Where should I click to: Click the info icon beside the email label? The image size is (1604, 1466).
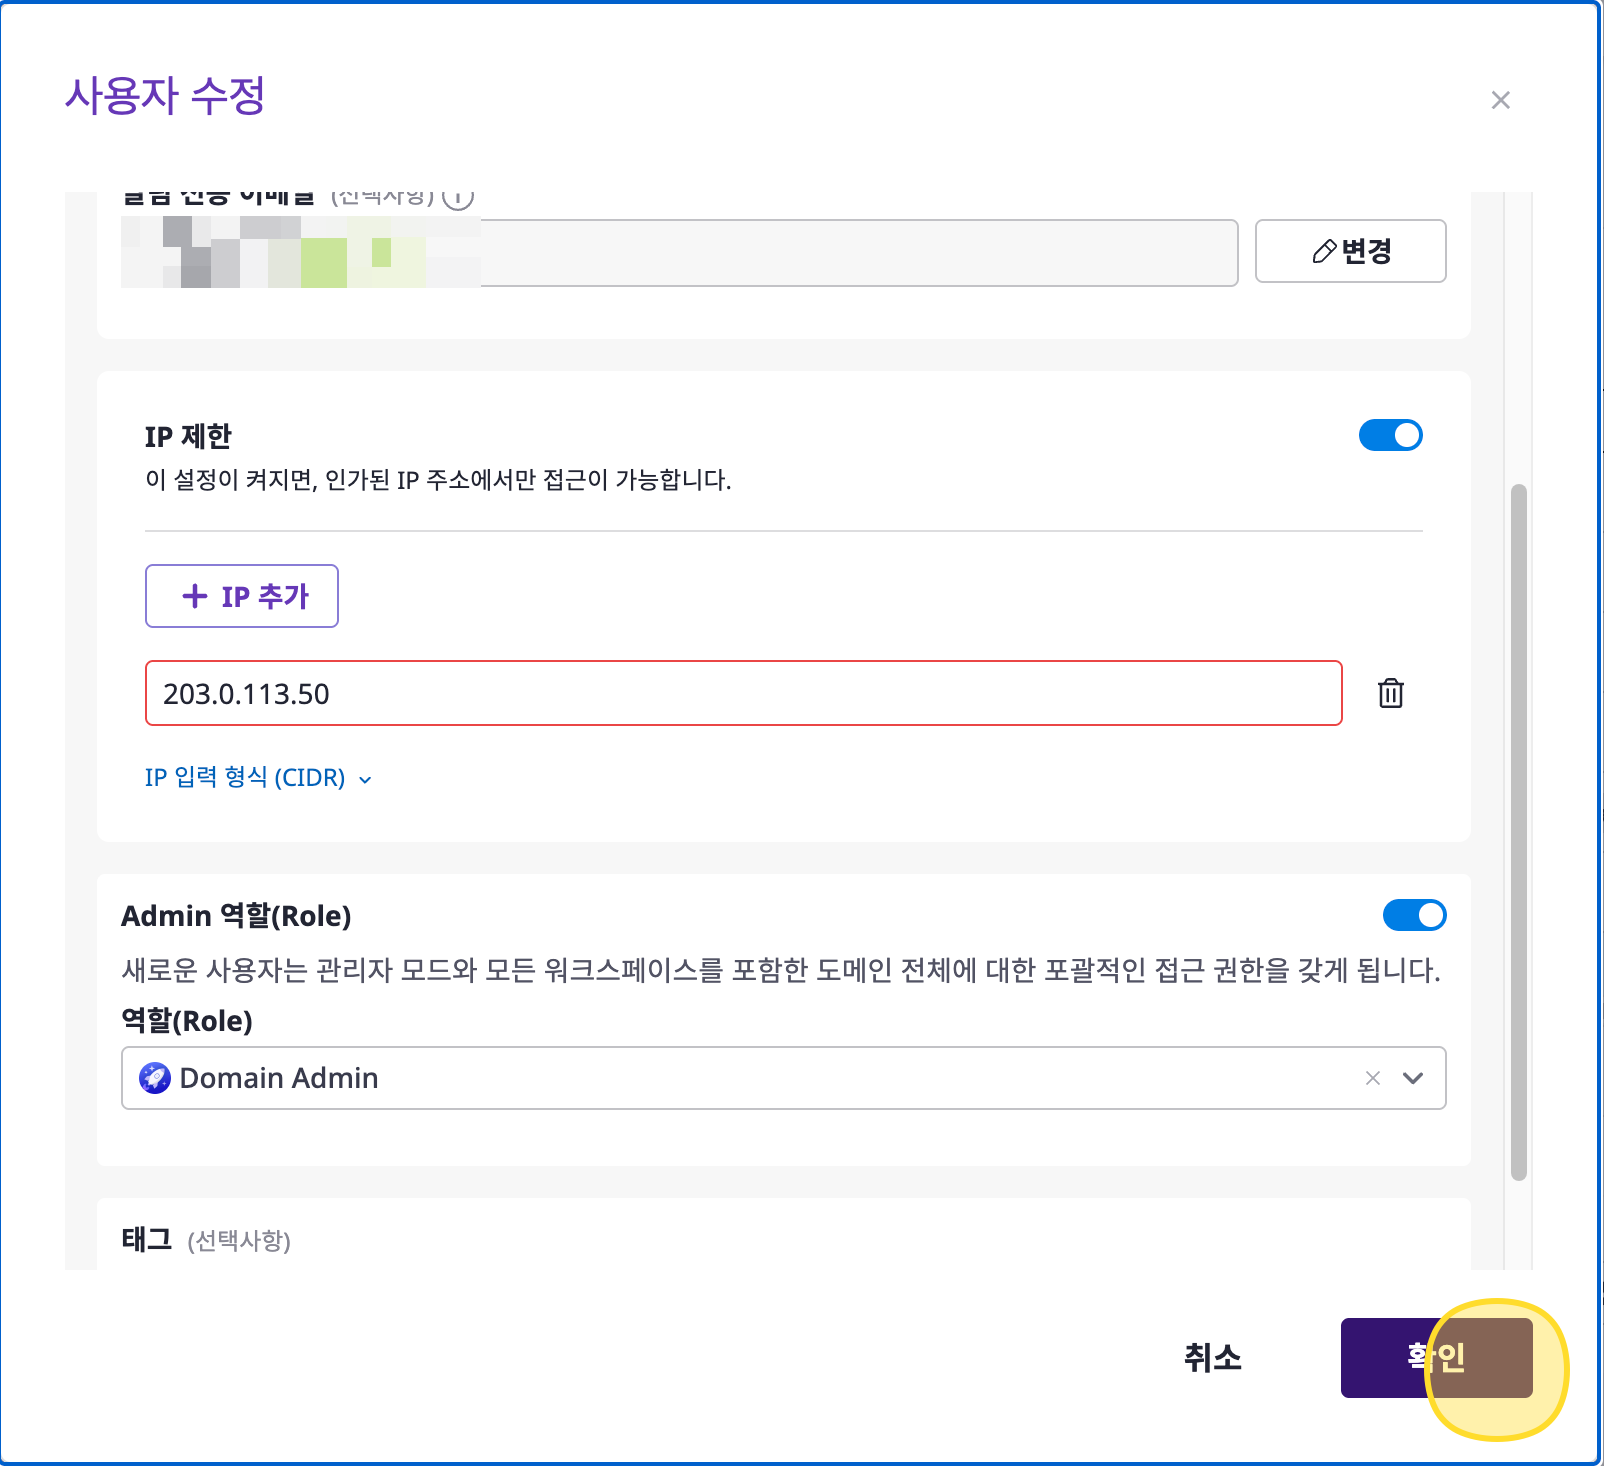[458, 197]
